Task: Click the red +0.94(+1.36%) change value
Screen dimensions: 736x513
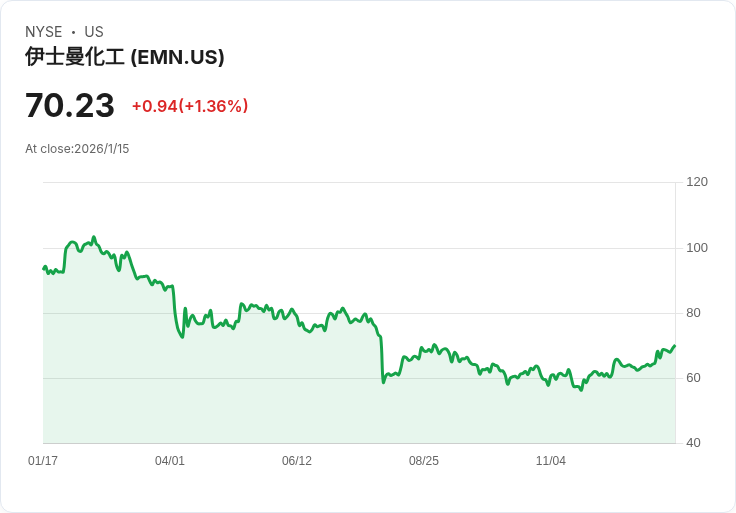Action: [190, 106]
